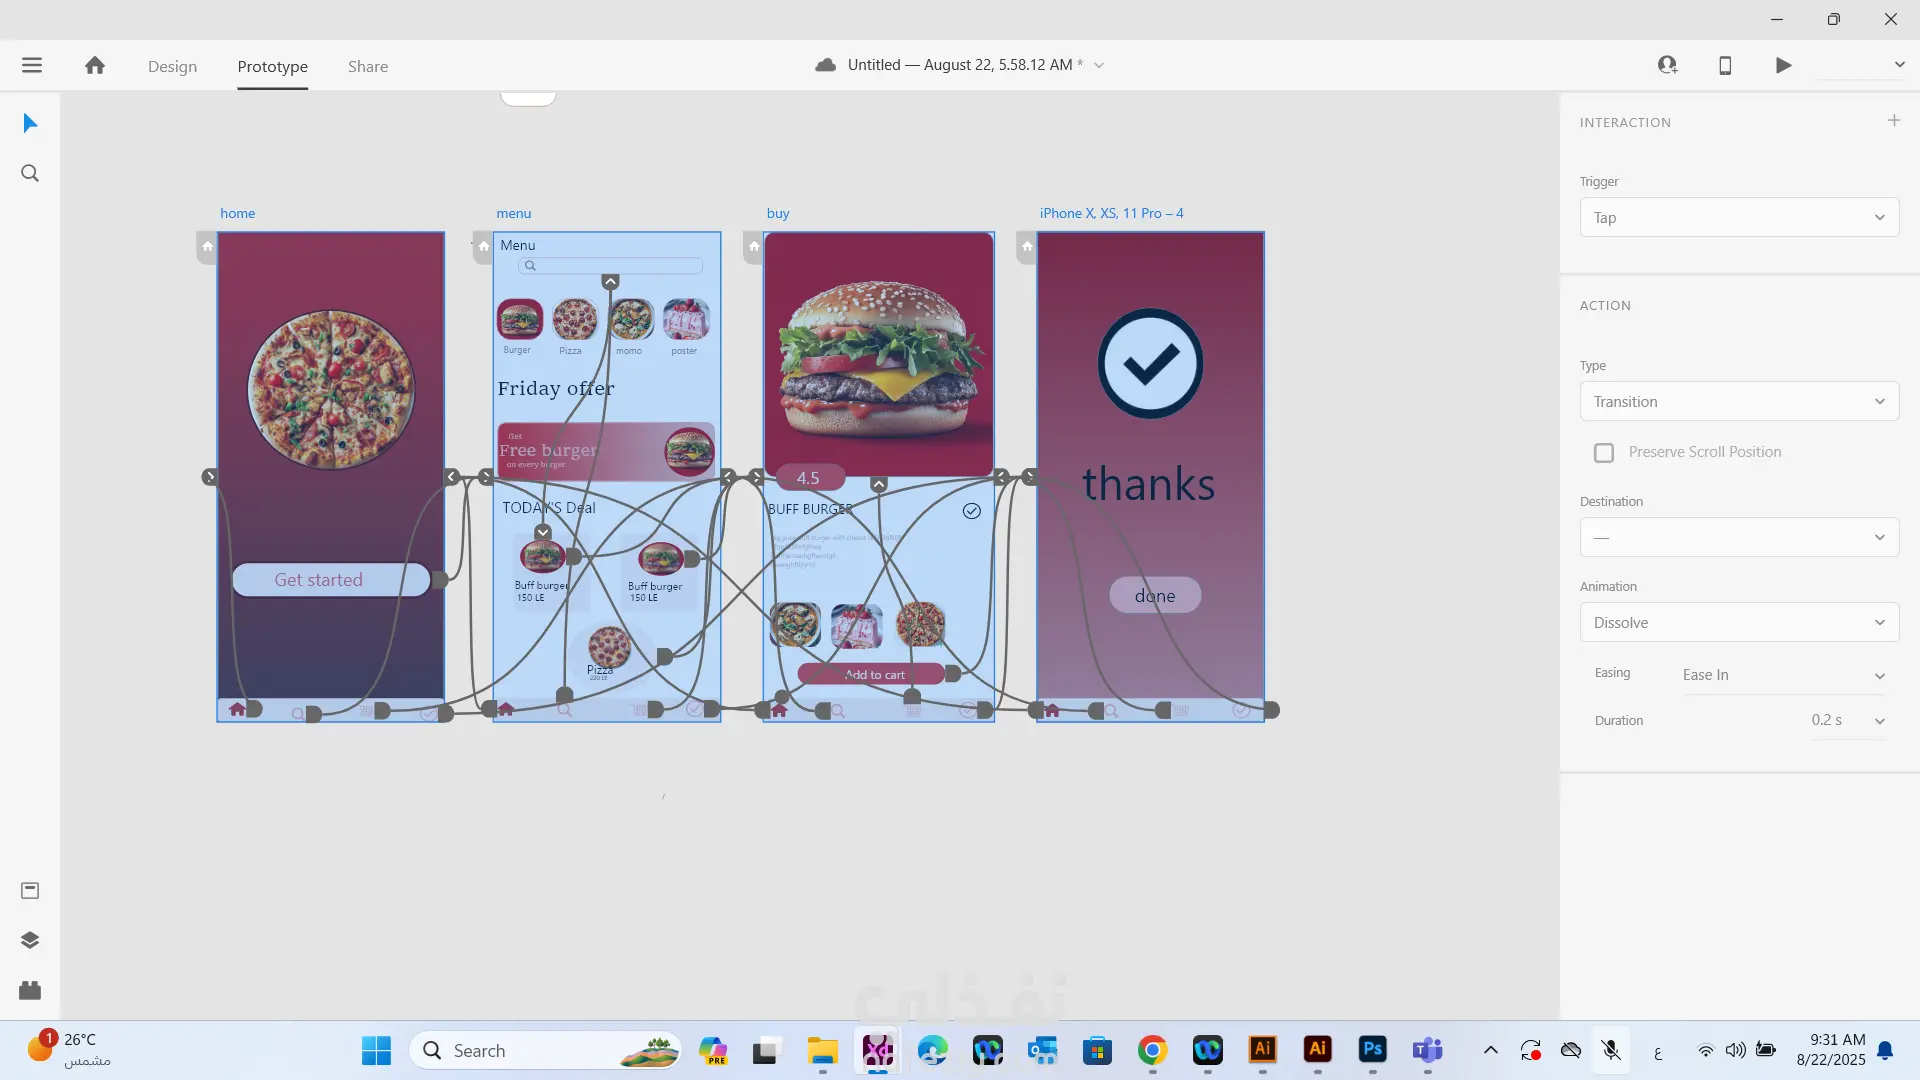The image size is (1920, 1080).
Task: Enable Preserve Scroll Position checkbox
Action: point(1604,453)
